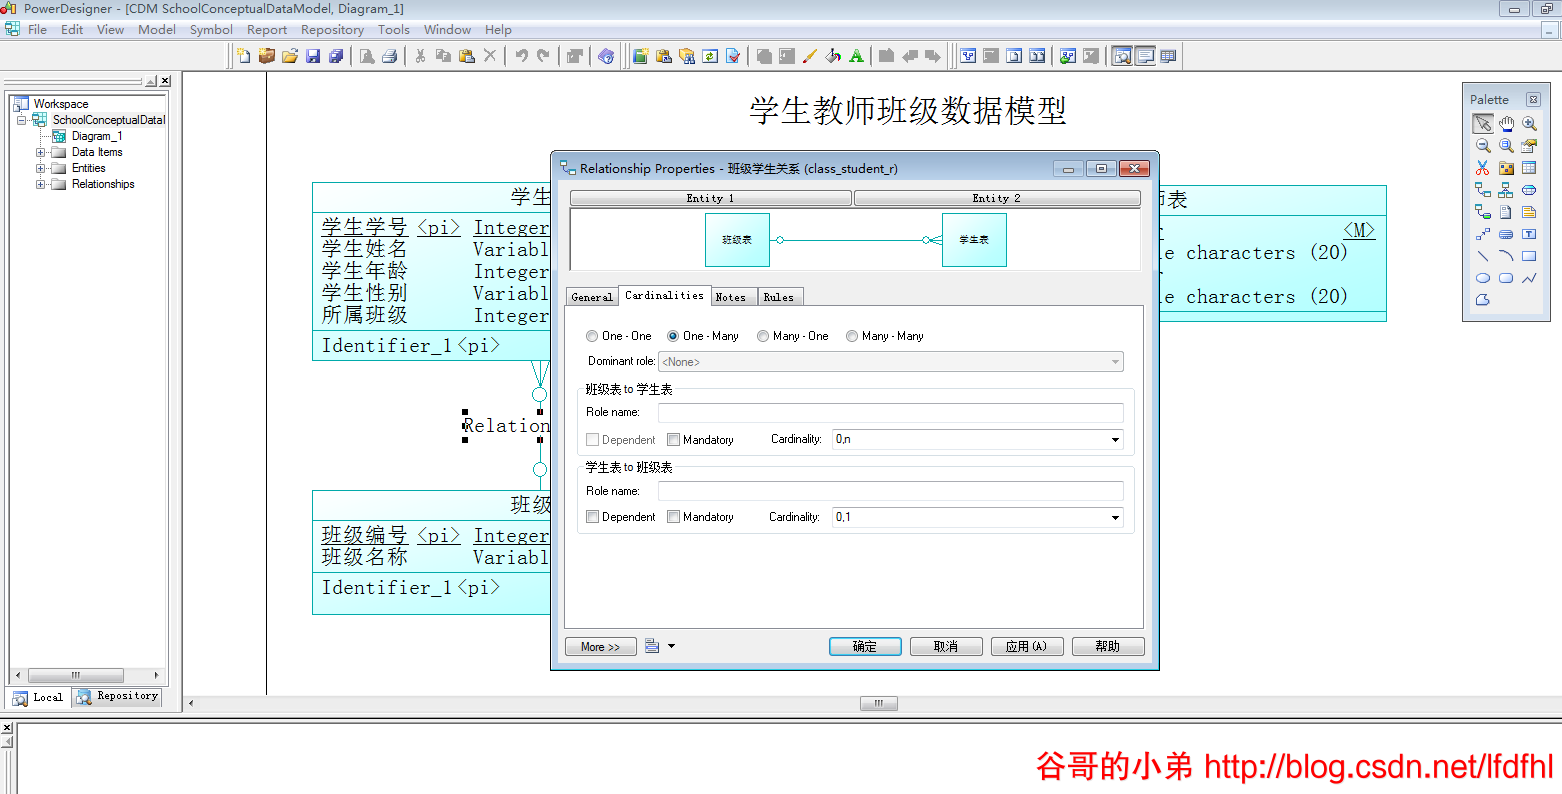Click the 应用(A) apply button
This screenshot has width=1562, height=794.
[x=1027, y=647]
